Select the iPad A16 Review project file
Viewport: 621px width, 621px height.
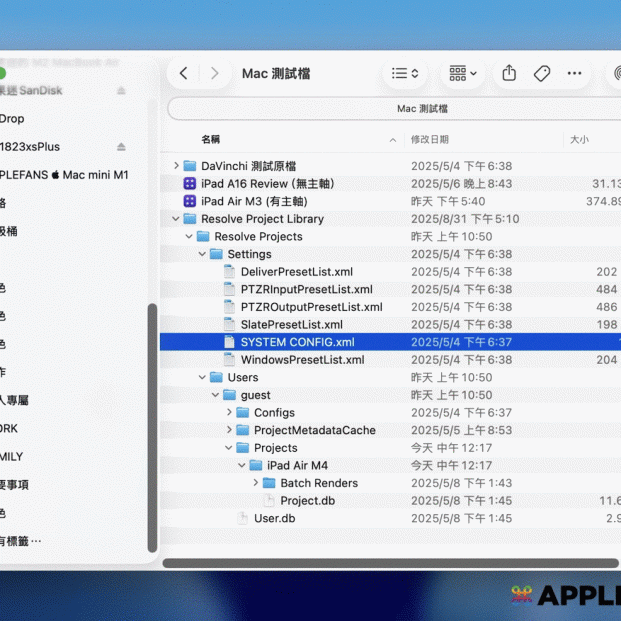click(266, 184)
